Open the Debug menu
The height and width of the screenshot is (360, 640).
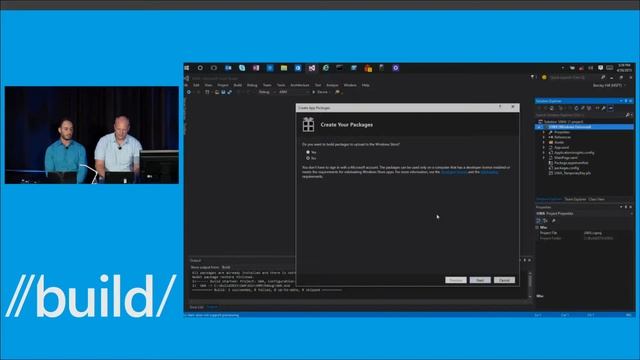(x=252, y=85)
